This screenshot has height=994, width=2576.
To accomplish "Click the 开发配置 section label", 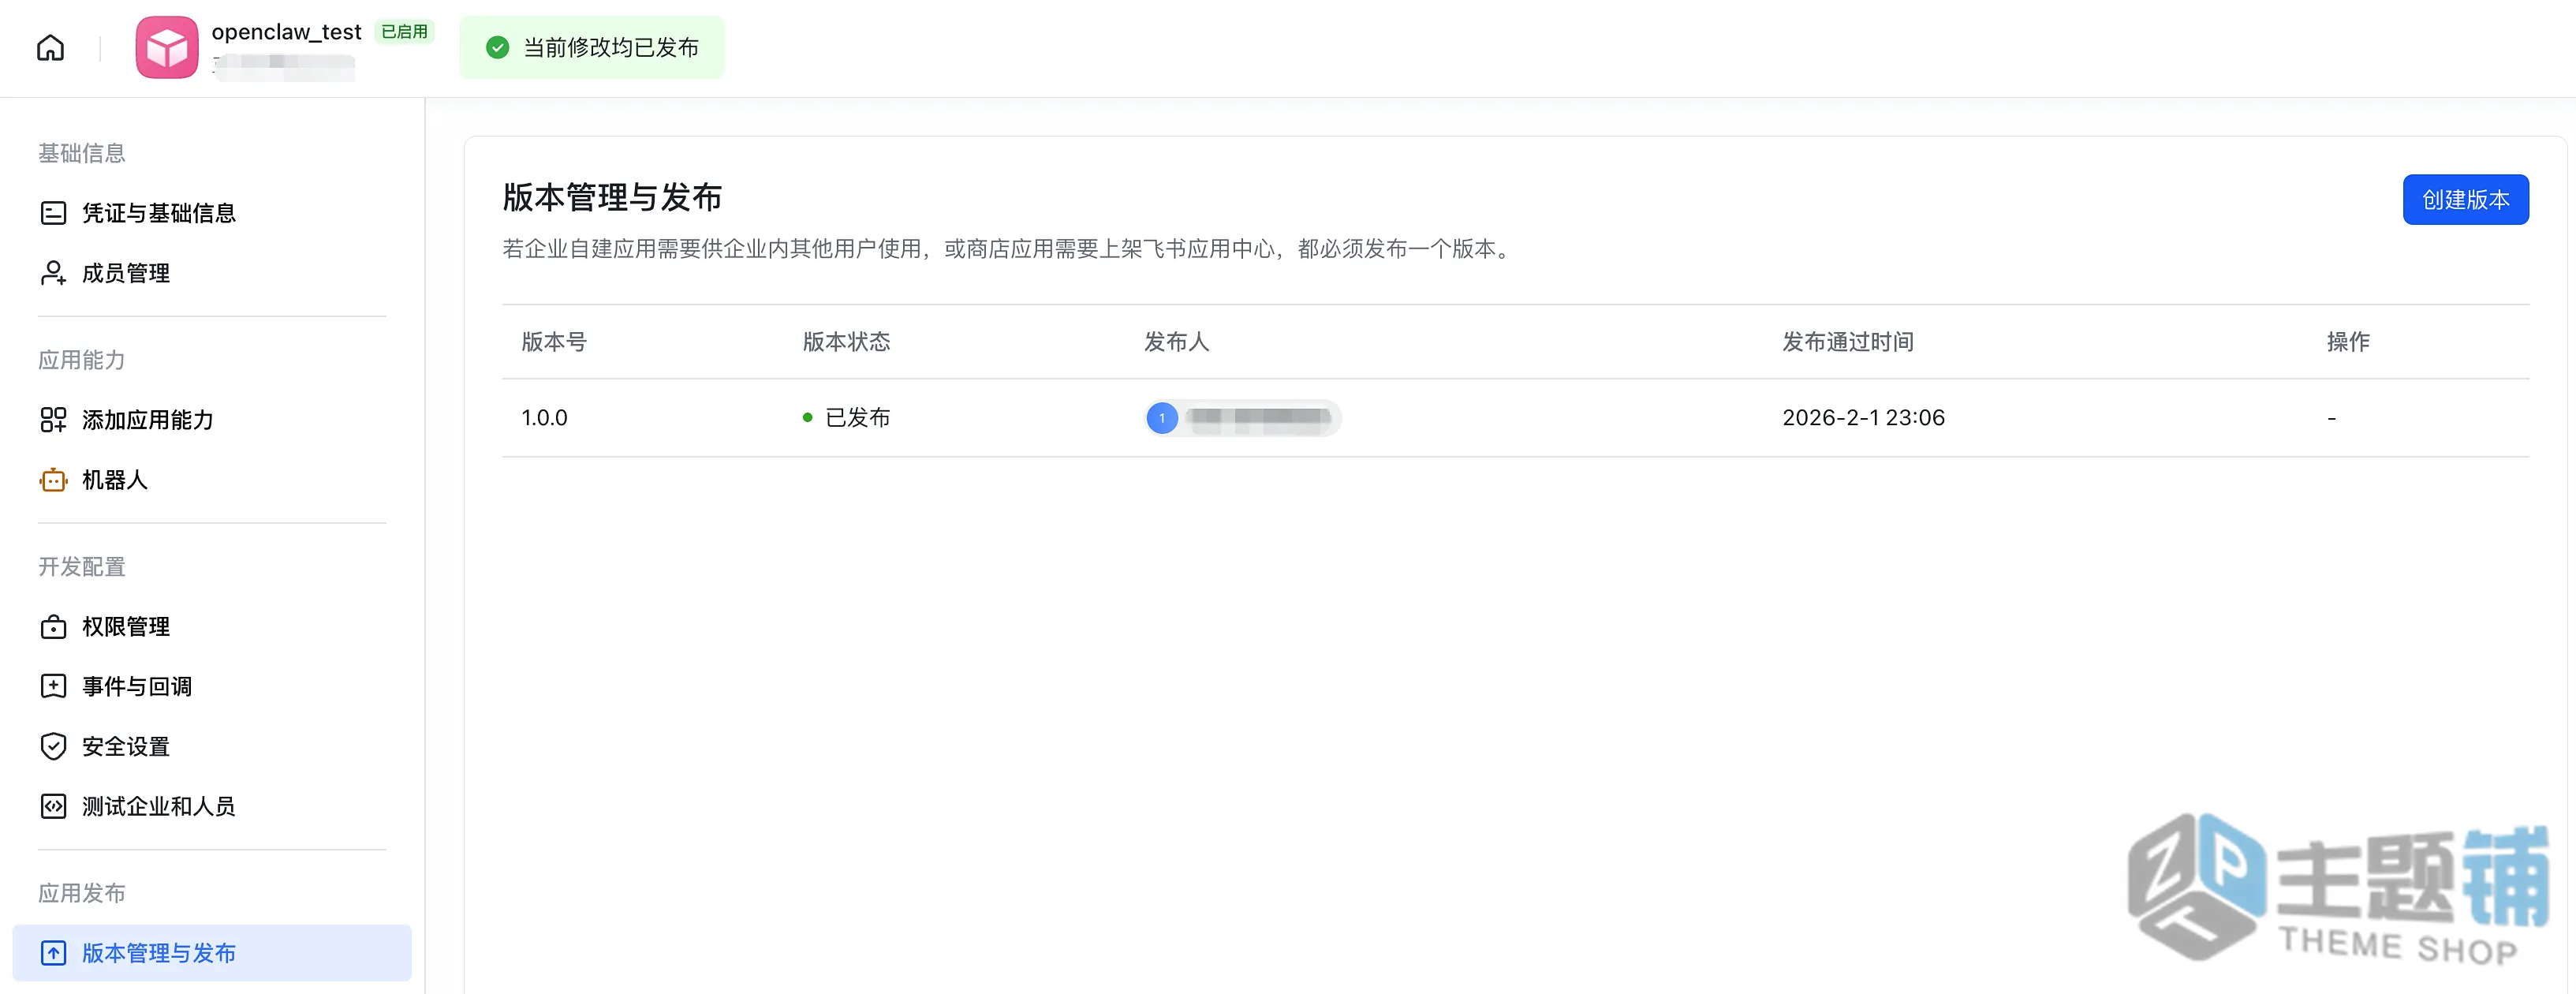I will click(82, 567).
